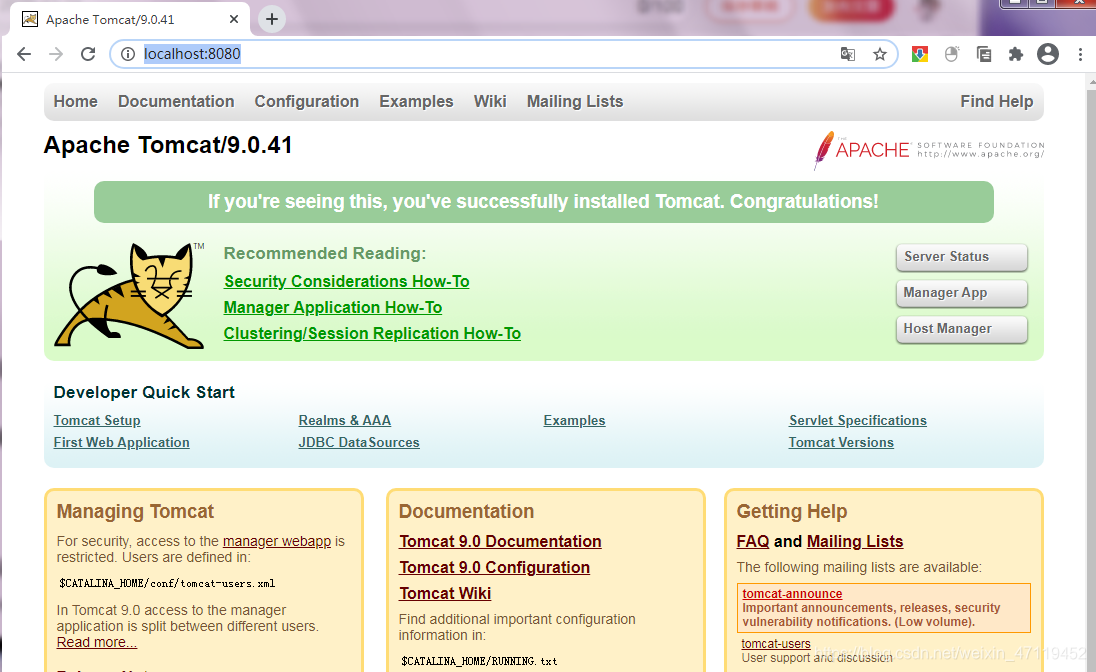Open Chrome three-dot menu
This screenshot has width=1096, height=672.
click(x=1080, y=54)
